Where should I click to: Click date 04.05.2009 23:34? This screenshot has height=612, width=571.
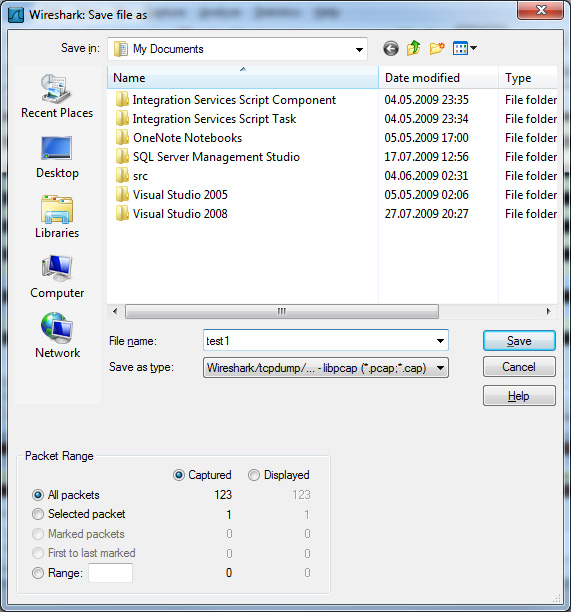(x=426, y=119)
